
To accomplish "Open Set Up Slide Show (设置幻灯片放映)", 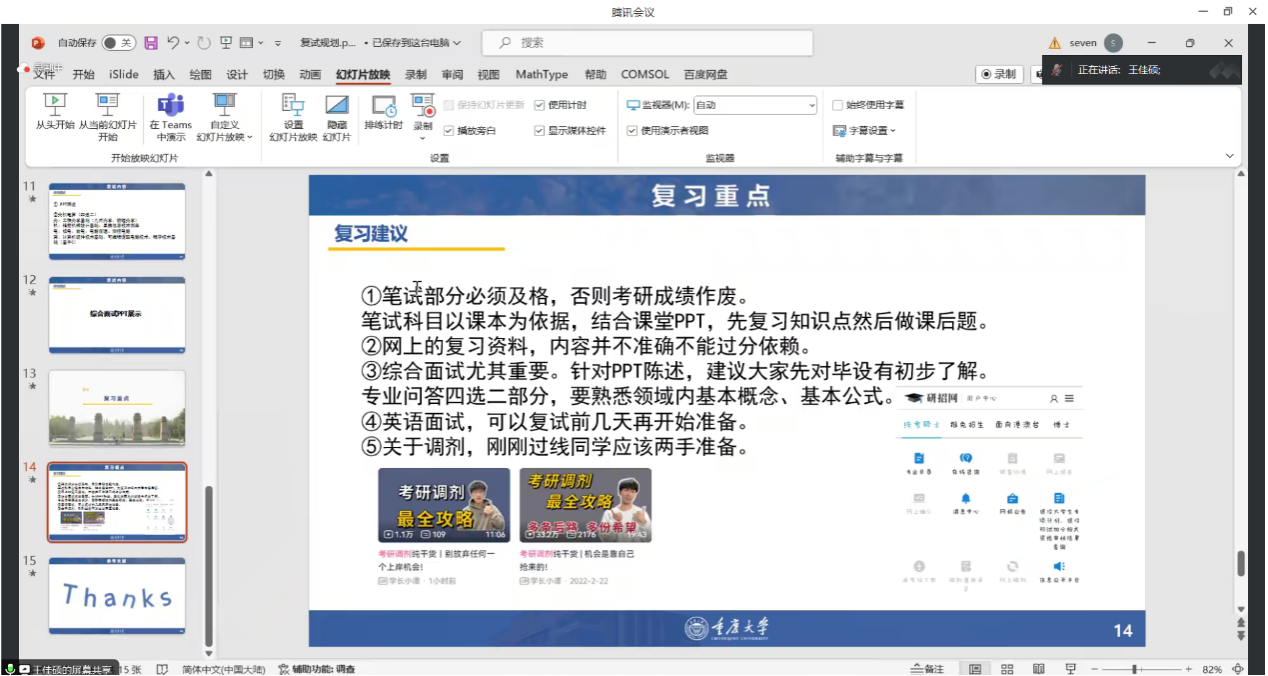I will 293,110.
